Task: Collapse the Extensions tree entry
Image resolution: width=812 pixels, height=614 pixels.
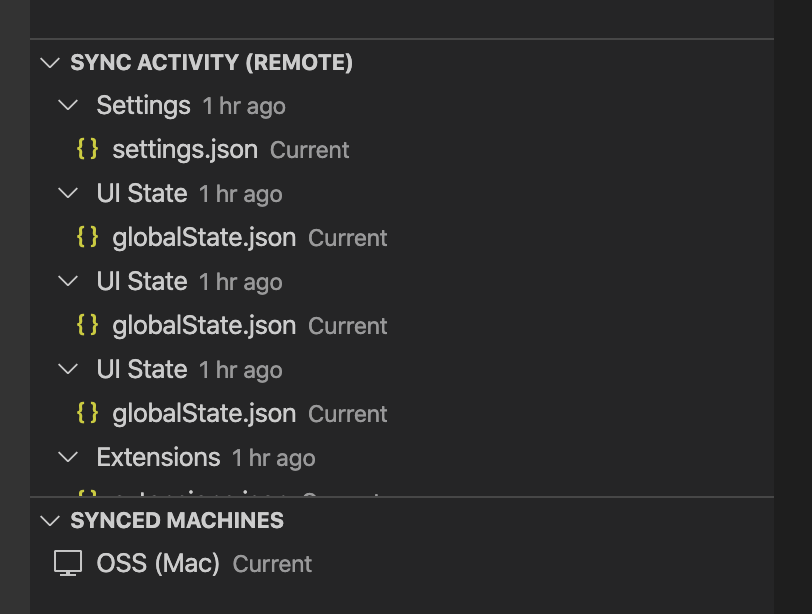Action: point(68,457)
